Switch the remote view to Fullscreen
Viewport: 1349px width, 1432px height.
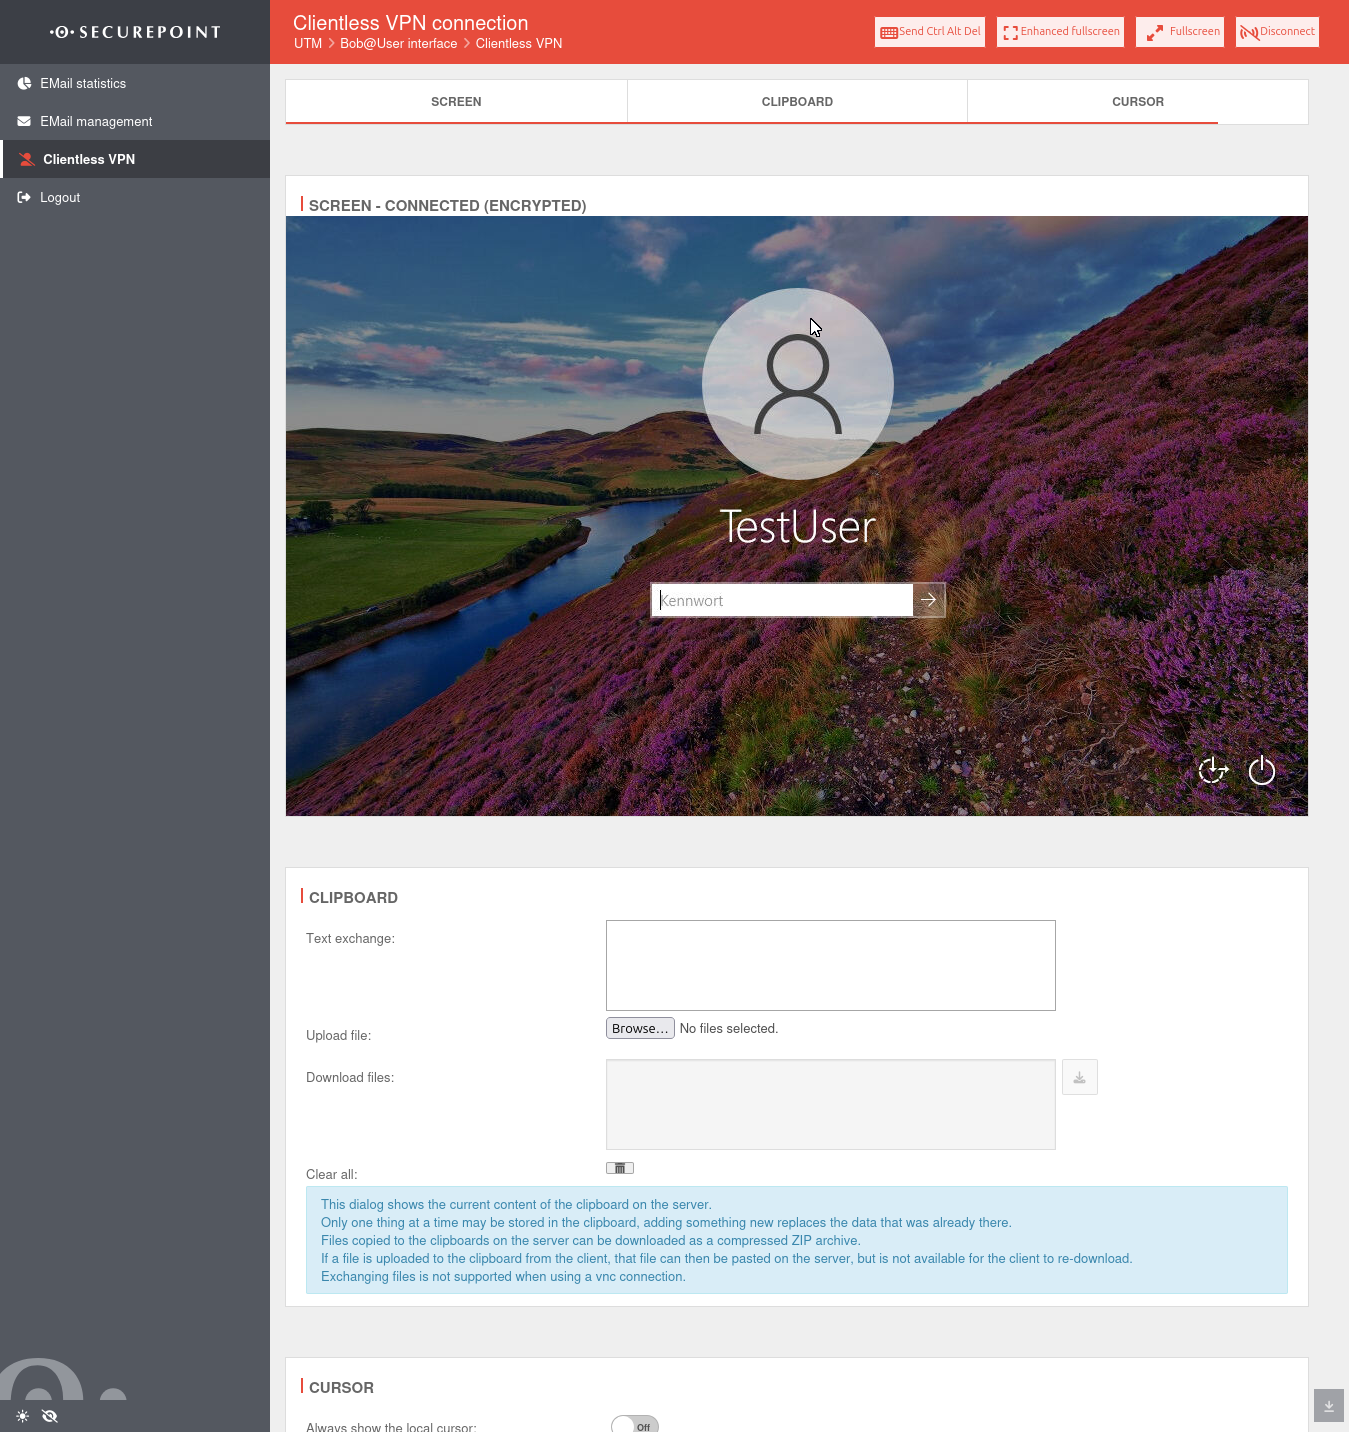click(x=1181, y=32)
